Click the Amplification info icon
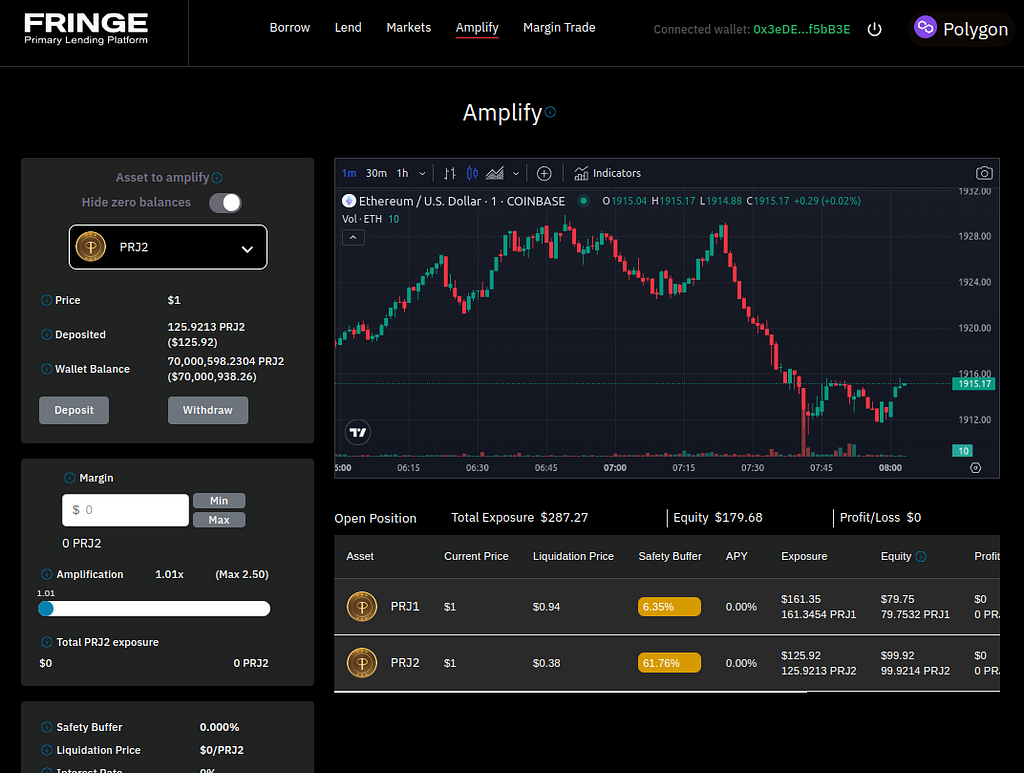Screen dimensions: 1024x773 pos(46,575)
